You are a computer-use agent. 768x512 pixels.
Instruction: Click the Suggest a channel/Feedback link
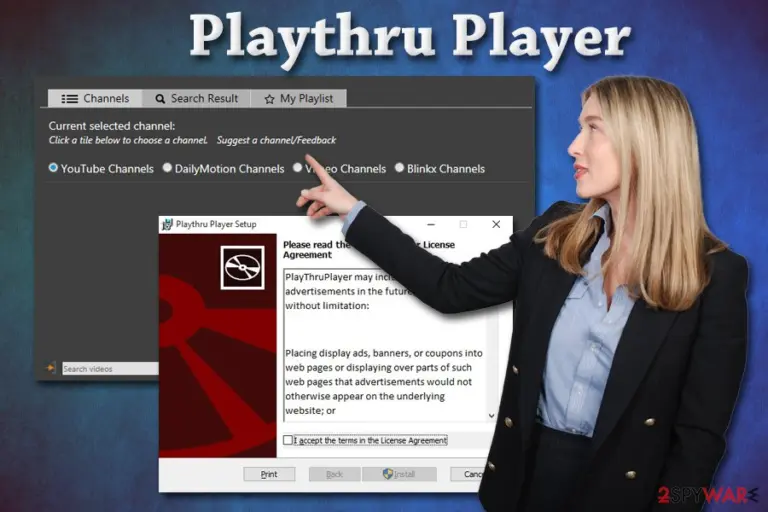[276, 140]
